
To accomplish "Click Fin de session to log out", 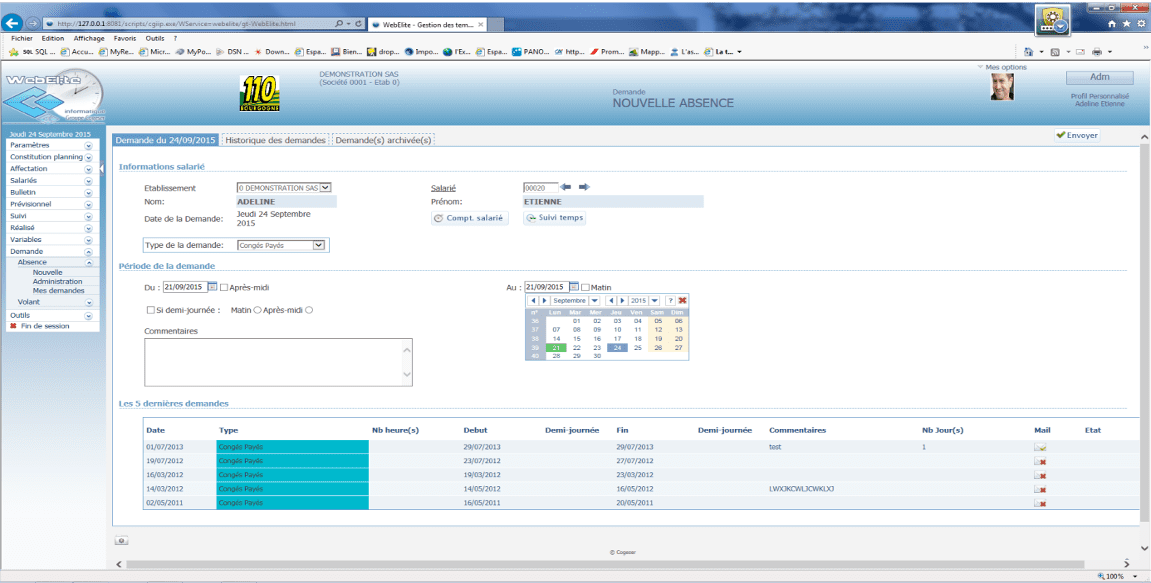I will click(x=45, y=326).
